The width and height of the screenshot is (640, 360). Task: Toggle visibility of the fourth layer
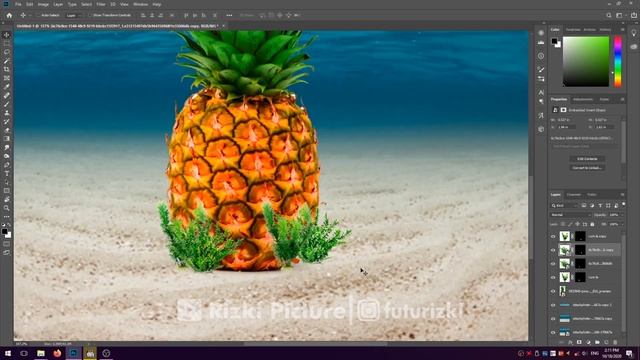(553, 278)
